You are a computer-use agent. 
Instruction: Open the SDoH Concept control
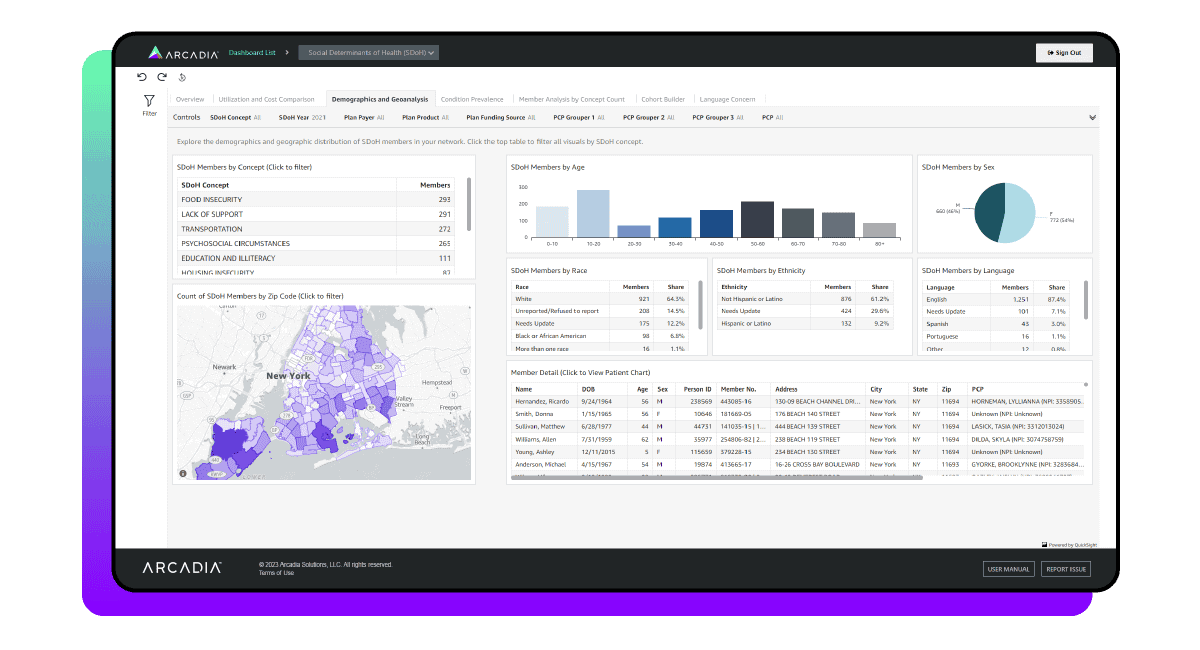(236, 117)
